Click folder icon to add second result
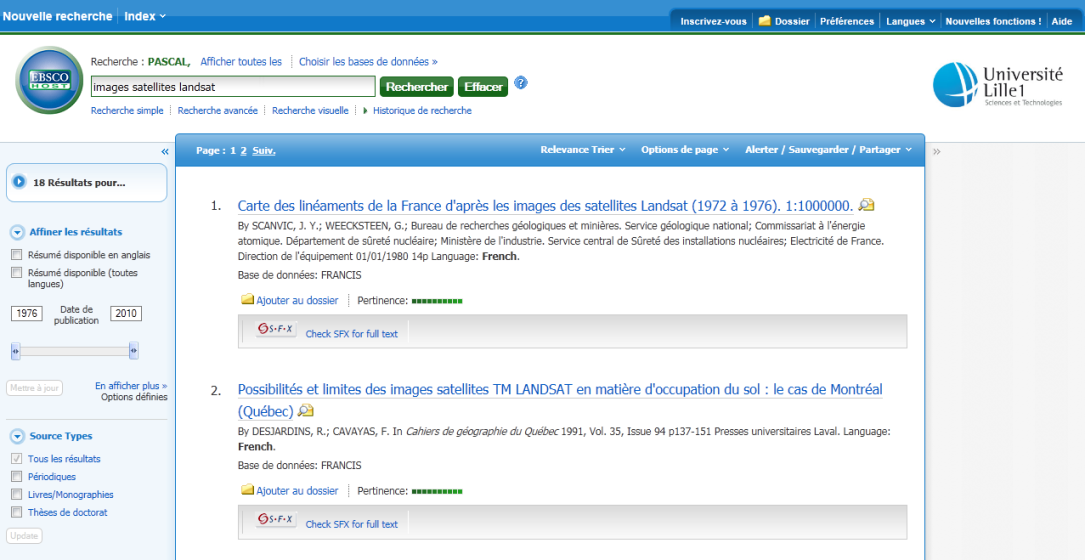 (247, 491)
